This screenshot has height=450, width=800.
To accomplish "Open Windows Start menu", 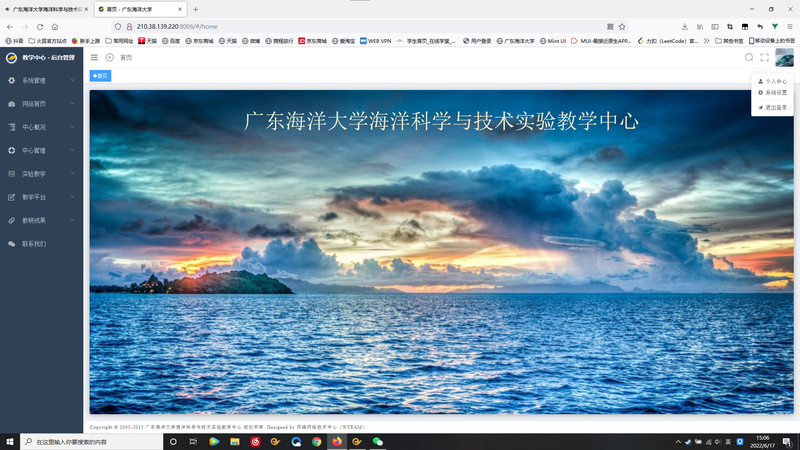I will coord(10,442).
